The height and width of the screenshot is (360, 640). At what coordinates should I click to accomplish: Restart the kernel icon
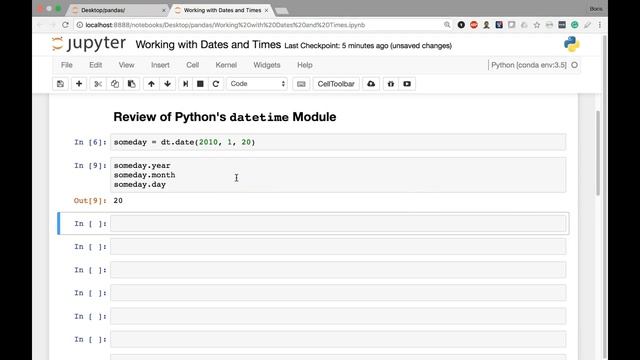click(x=216, y=84)
